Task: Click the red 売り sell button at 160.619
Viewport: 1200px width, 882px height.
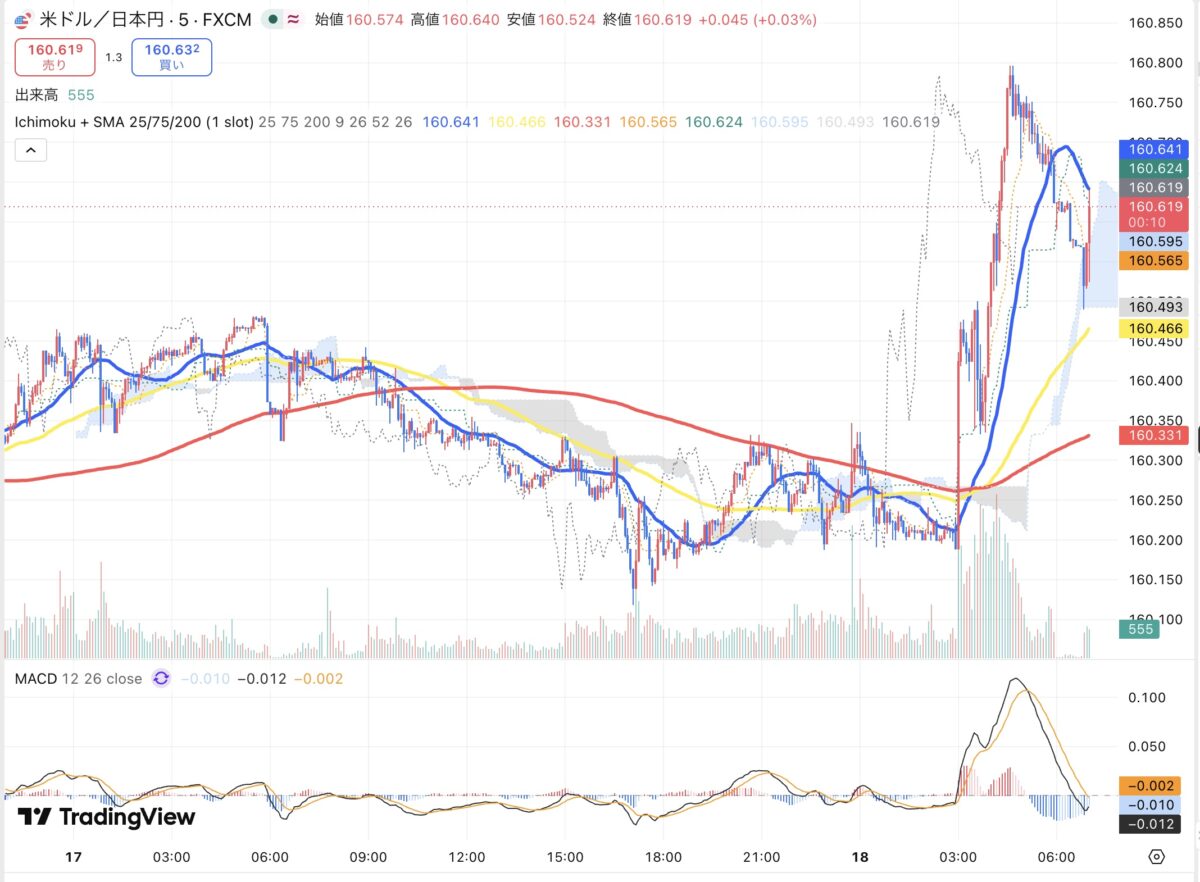Action: click(55, 56)
